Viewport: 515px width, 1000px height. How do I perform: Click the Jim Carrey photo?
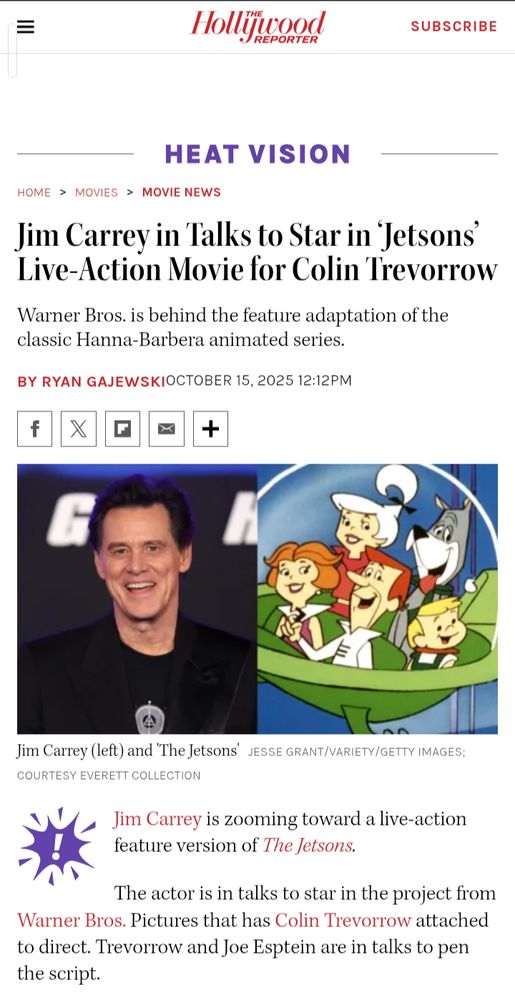137,599
